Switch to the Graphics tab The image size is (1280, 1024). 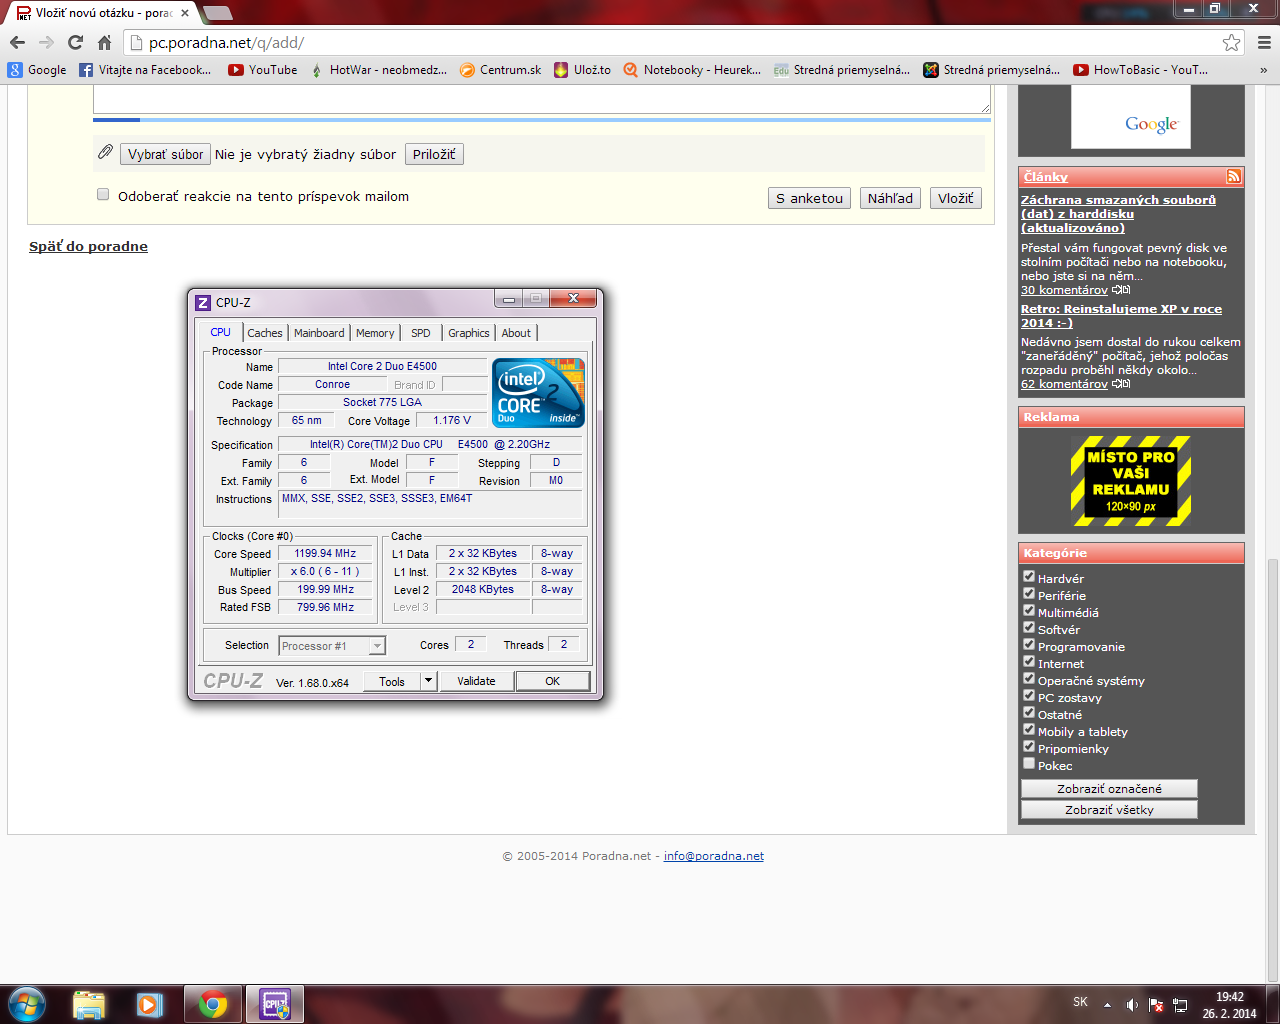(469, 333)
